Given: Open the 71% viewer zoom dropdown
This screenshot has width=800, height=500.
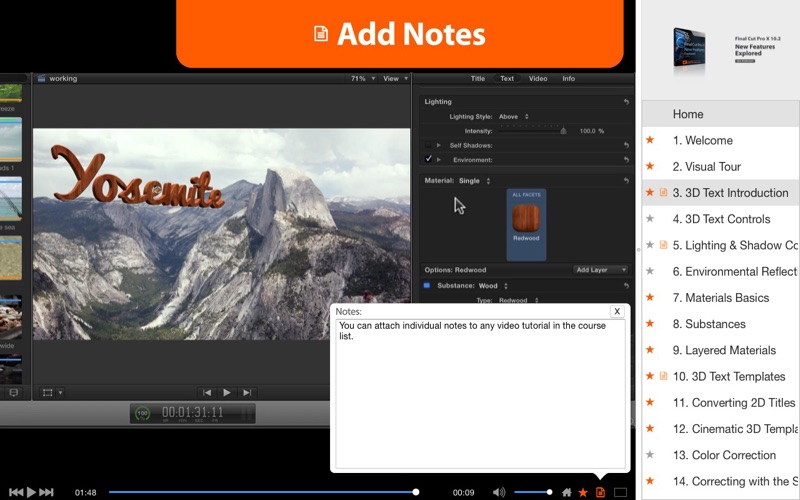Looking at the screenshot, I should pos(363,79).
